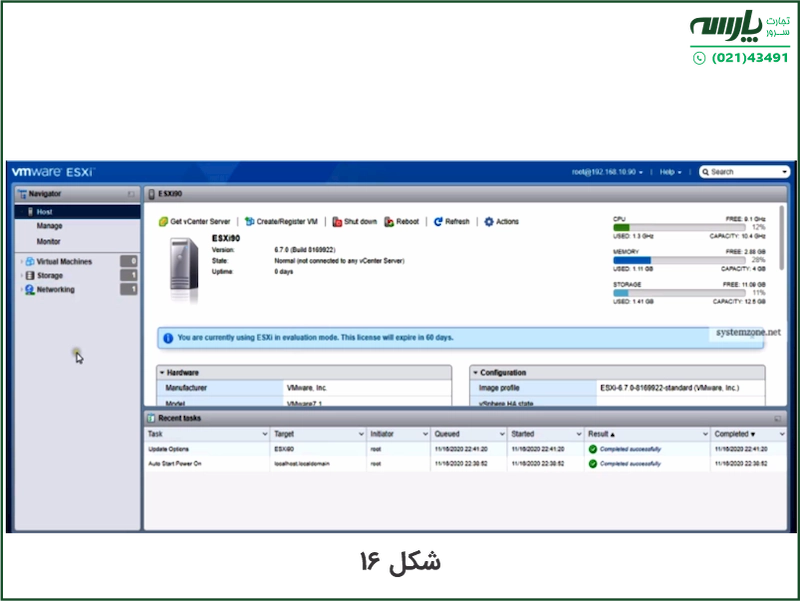The image size is (800, 601).
Task: Open the Queued column dropdown
Action: (502, 434)
